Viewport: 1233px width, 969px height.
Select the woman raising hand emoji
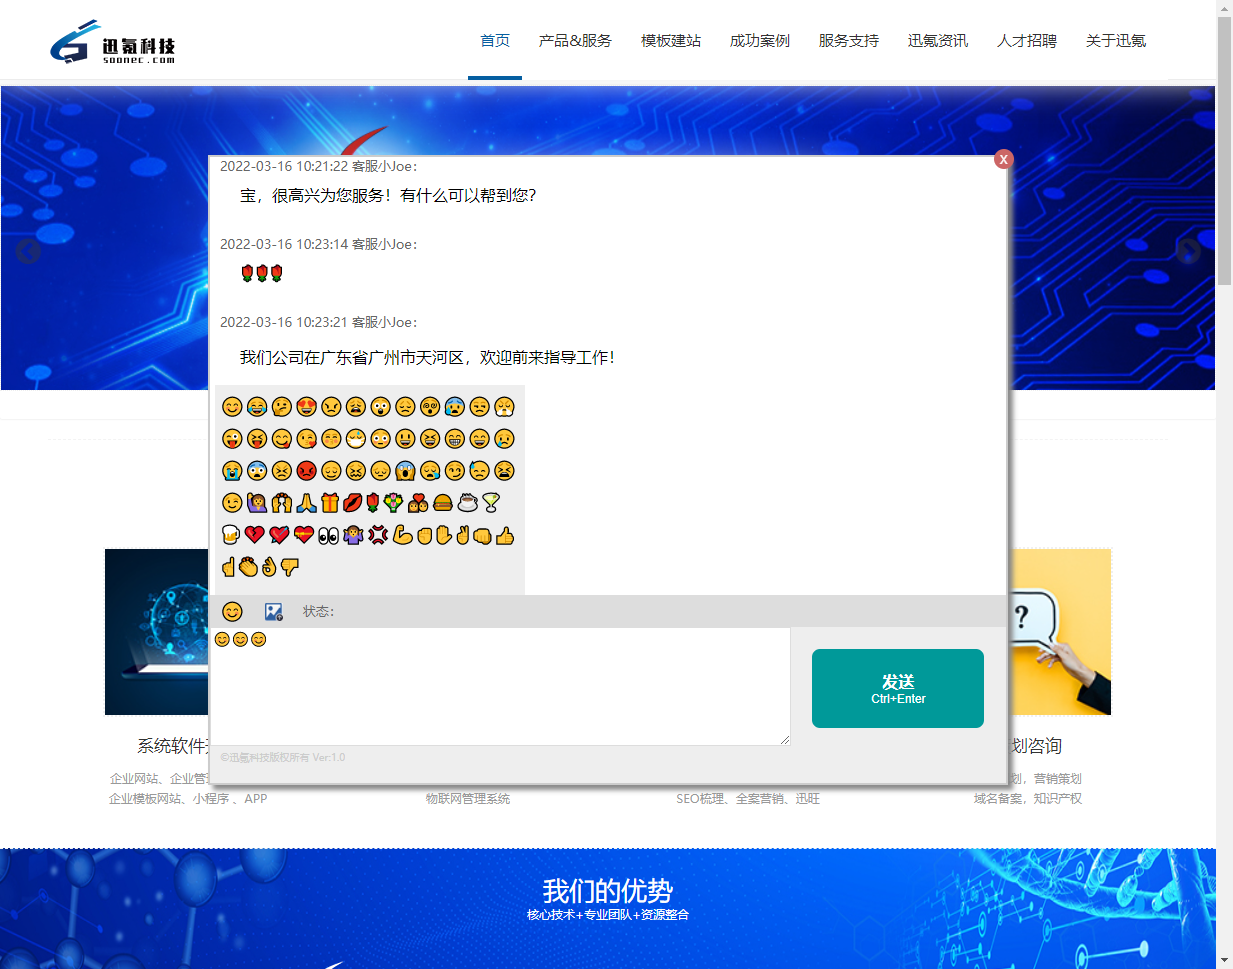coord(257,503)
